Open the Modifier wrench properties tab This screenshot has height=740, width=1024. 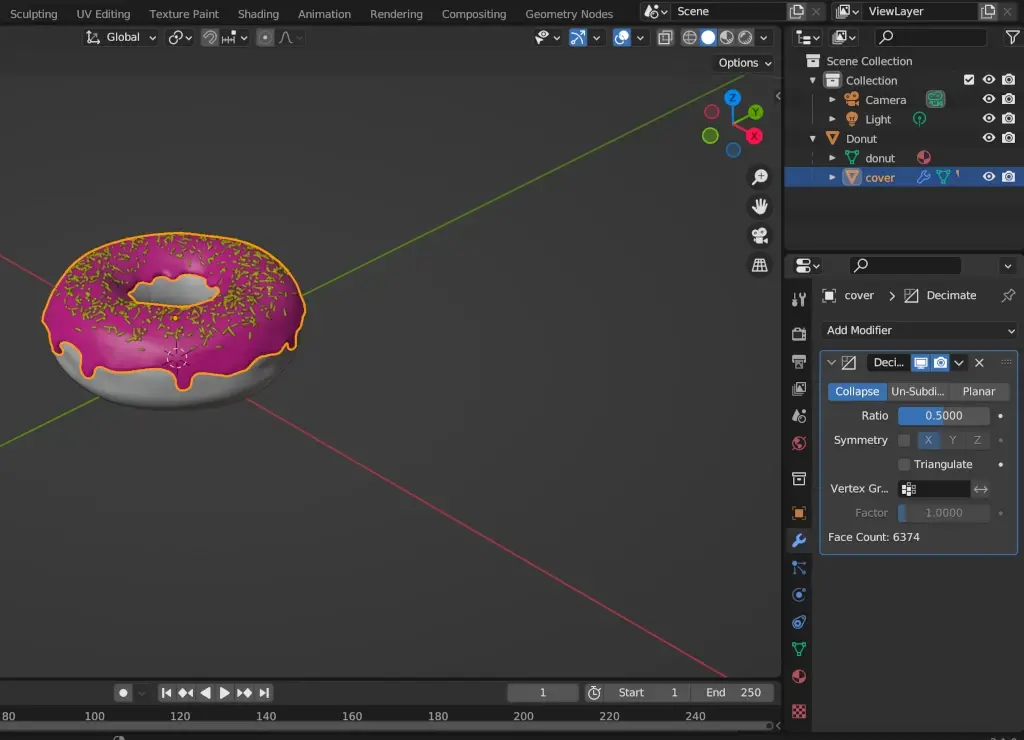pyautogui.click(x=799, y=540)
